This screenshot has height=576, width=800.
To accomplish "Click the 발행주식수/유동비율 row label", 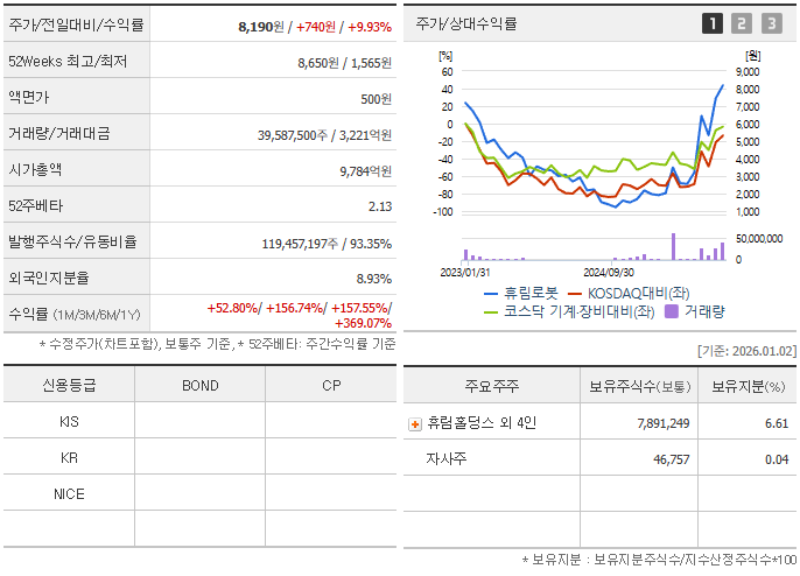I will point(72,241).
